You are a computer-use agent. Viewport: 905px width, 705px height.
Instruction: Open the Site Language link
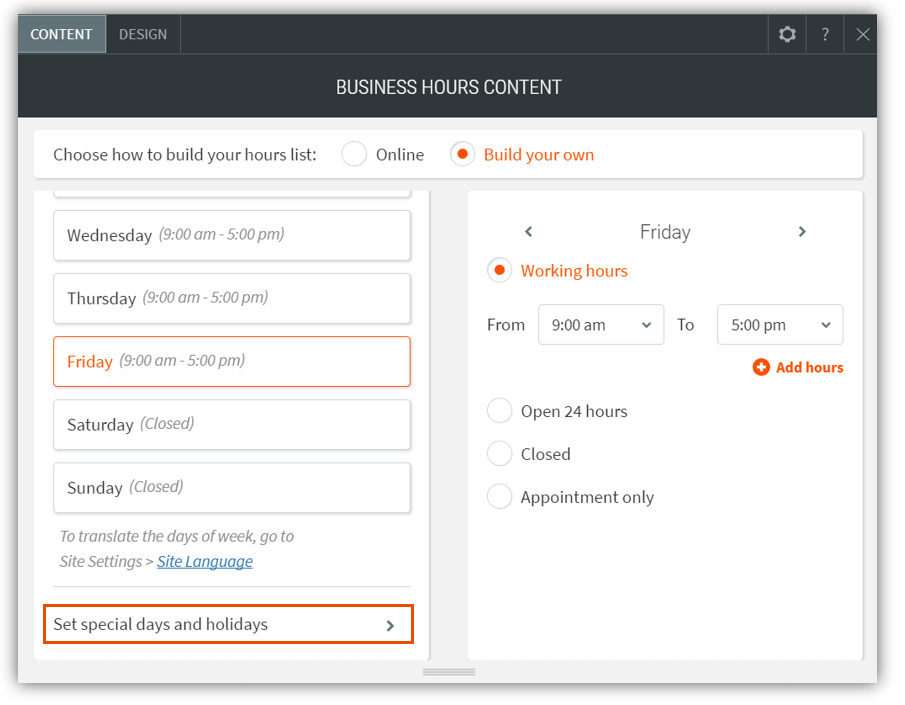click(205, 561)
